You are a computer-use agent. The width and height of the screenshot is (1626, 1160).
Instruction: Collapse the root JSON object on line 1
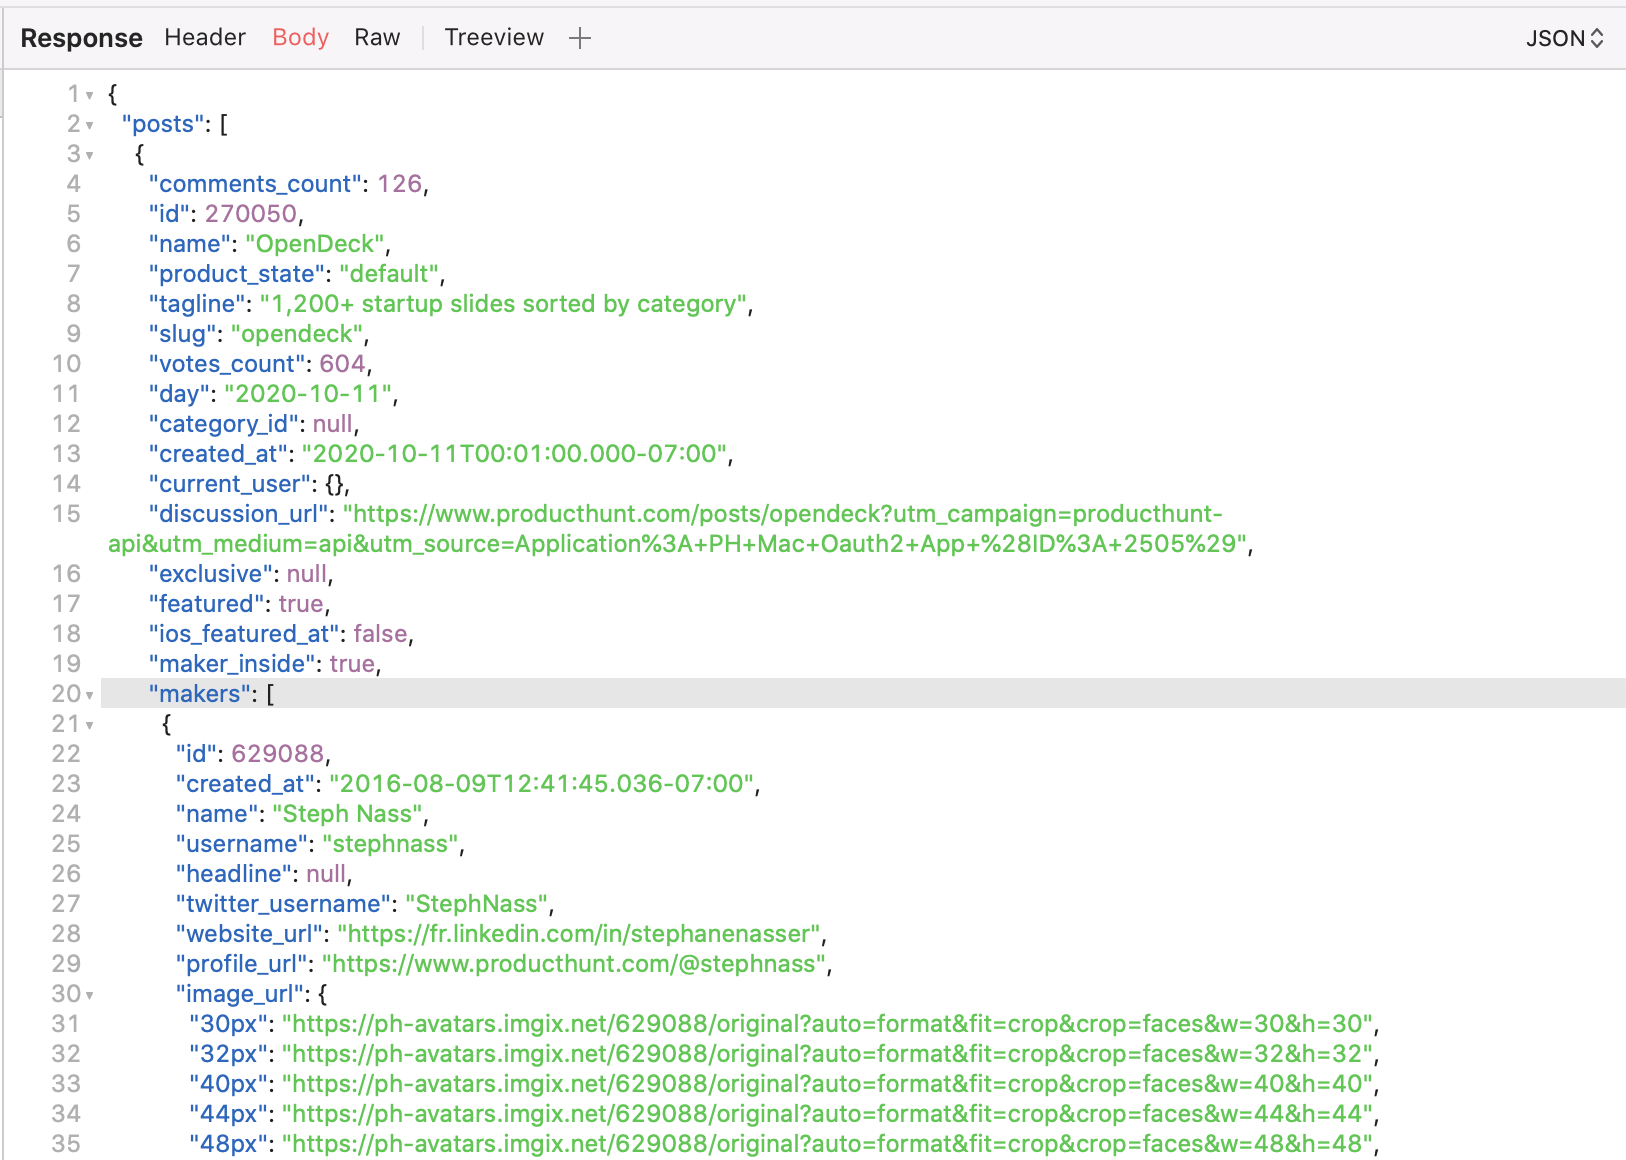(90, 94)
